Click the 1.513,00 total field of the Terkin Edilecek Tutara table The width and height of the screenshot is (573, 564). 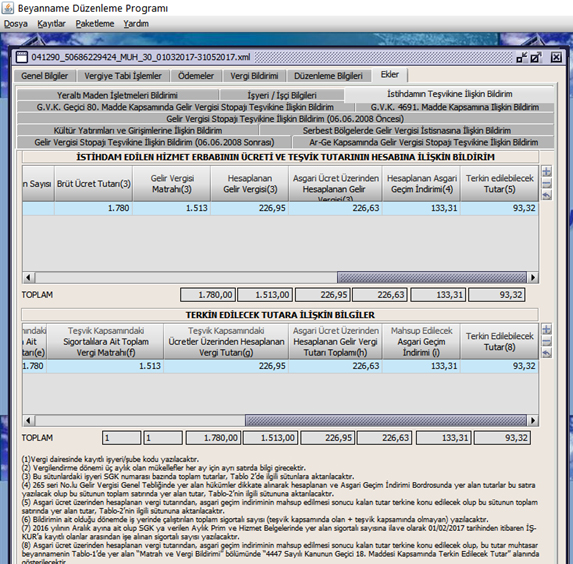pos(271,438)
